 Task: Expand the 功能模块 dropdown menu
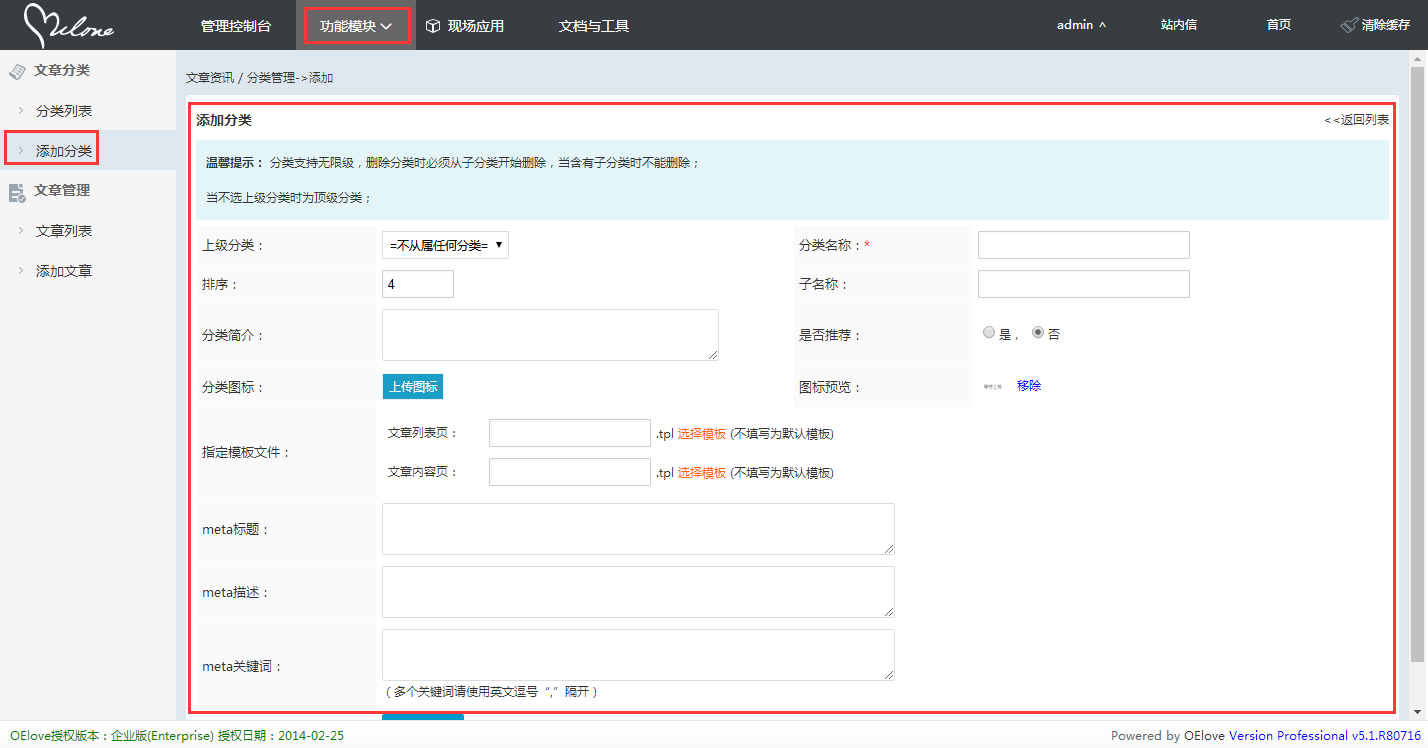click(355, 26)
